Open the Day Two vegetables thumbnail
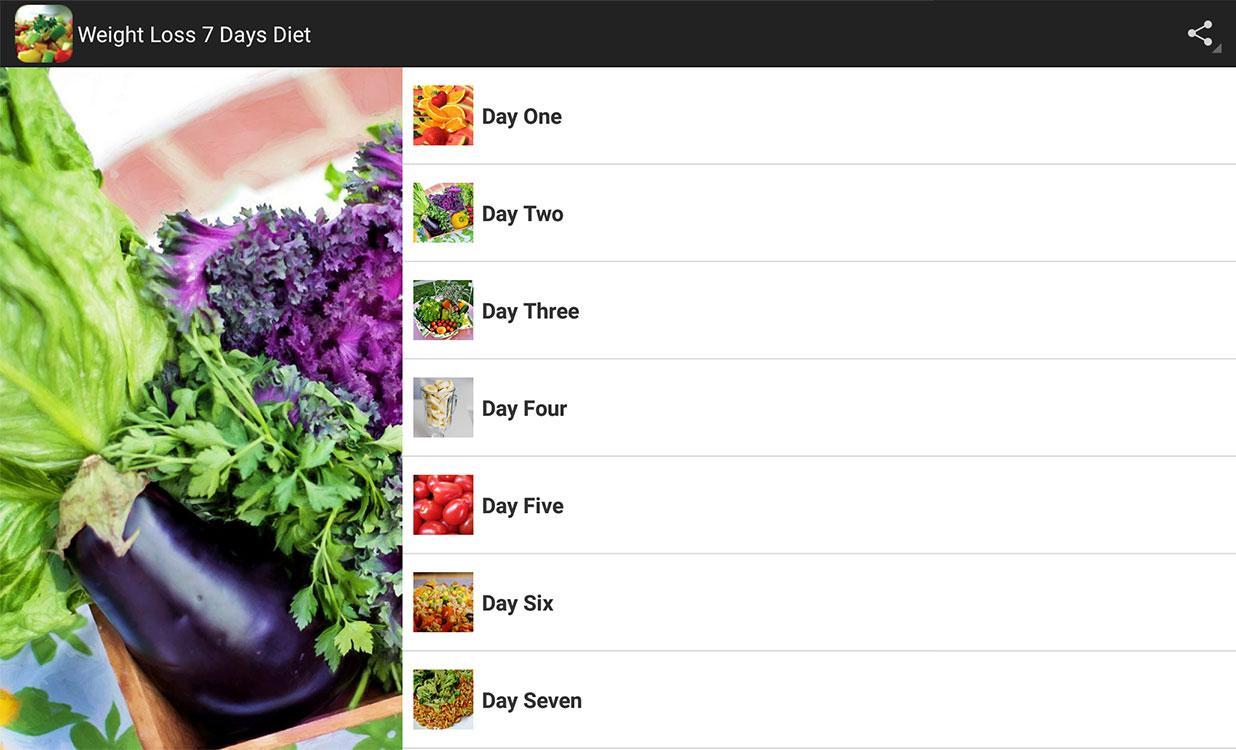 click(443, 213)
